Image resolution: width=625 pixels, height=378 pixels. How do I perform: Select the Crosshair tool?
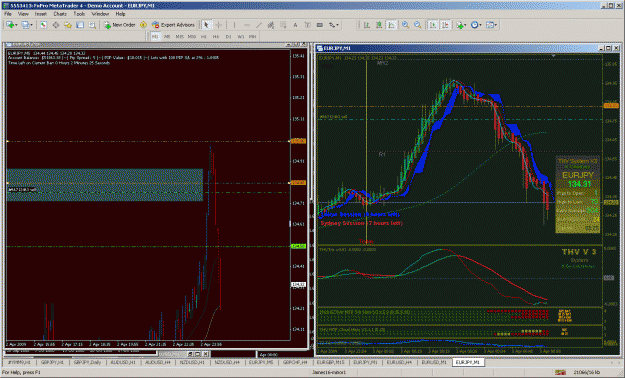pyautogui.click(x=218, y=25)
